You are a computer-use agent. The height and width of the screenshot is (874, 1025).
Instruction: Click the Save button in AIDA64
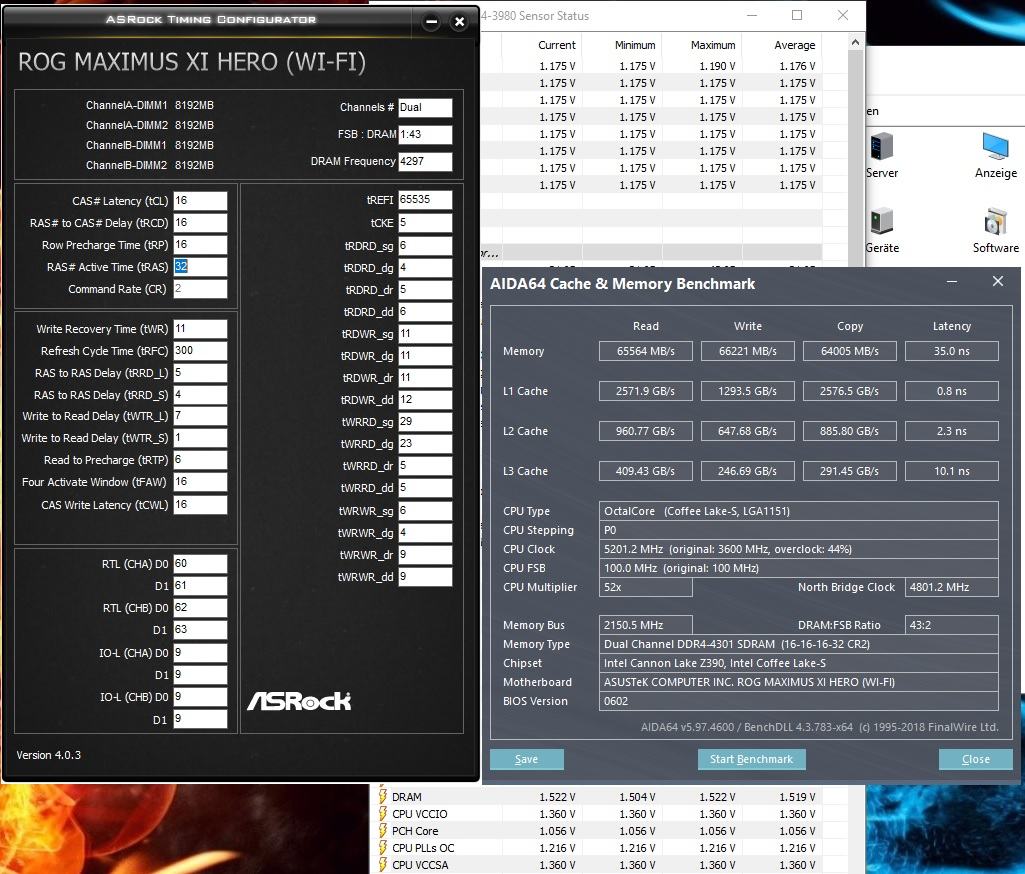coord(526,759)
